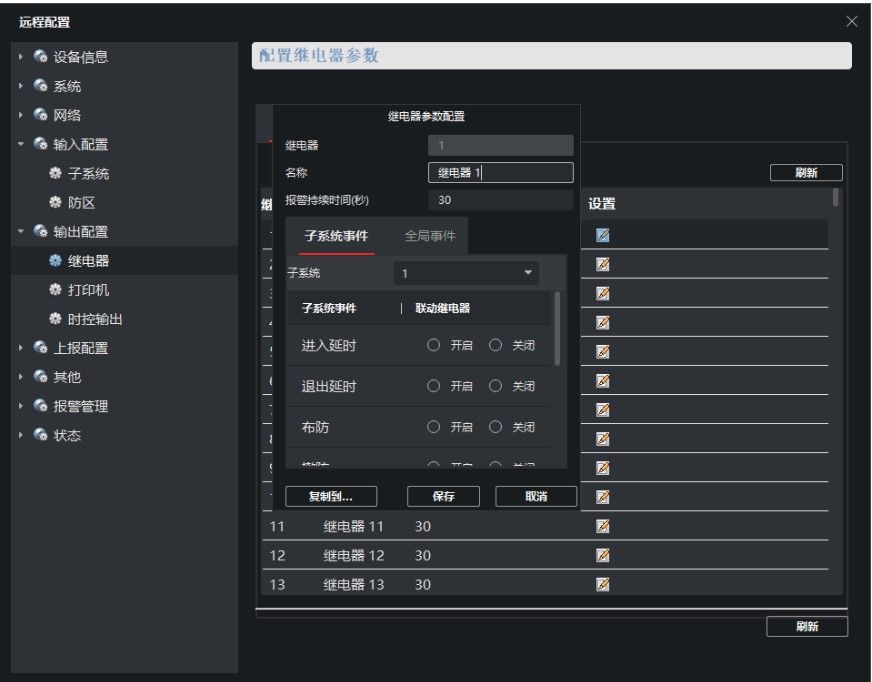Viewport: 872px width, 682px height.
Task: Switch to the 子系统事件 tab
Action: tap(336, 236)
